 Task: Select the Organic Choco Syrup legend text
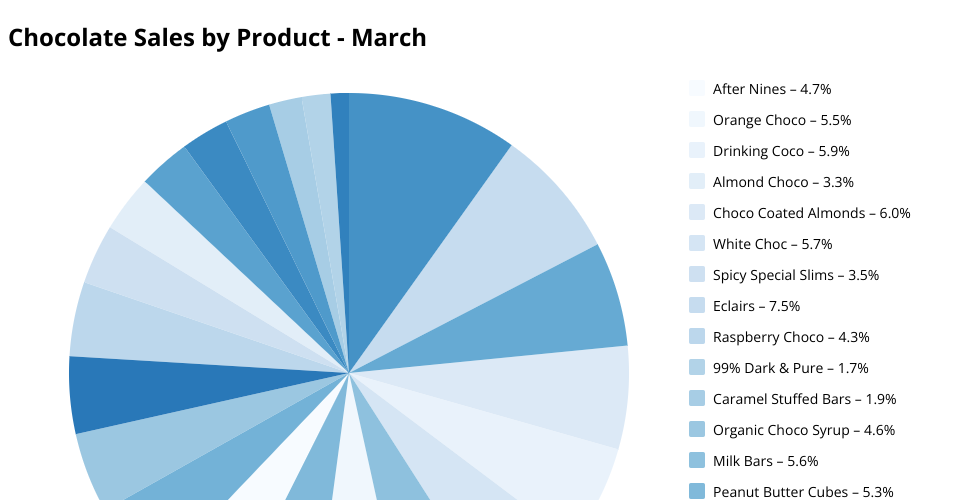point(803,430)
